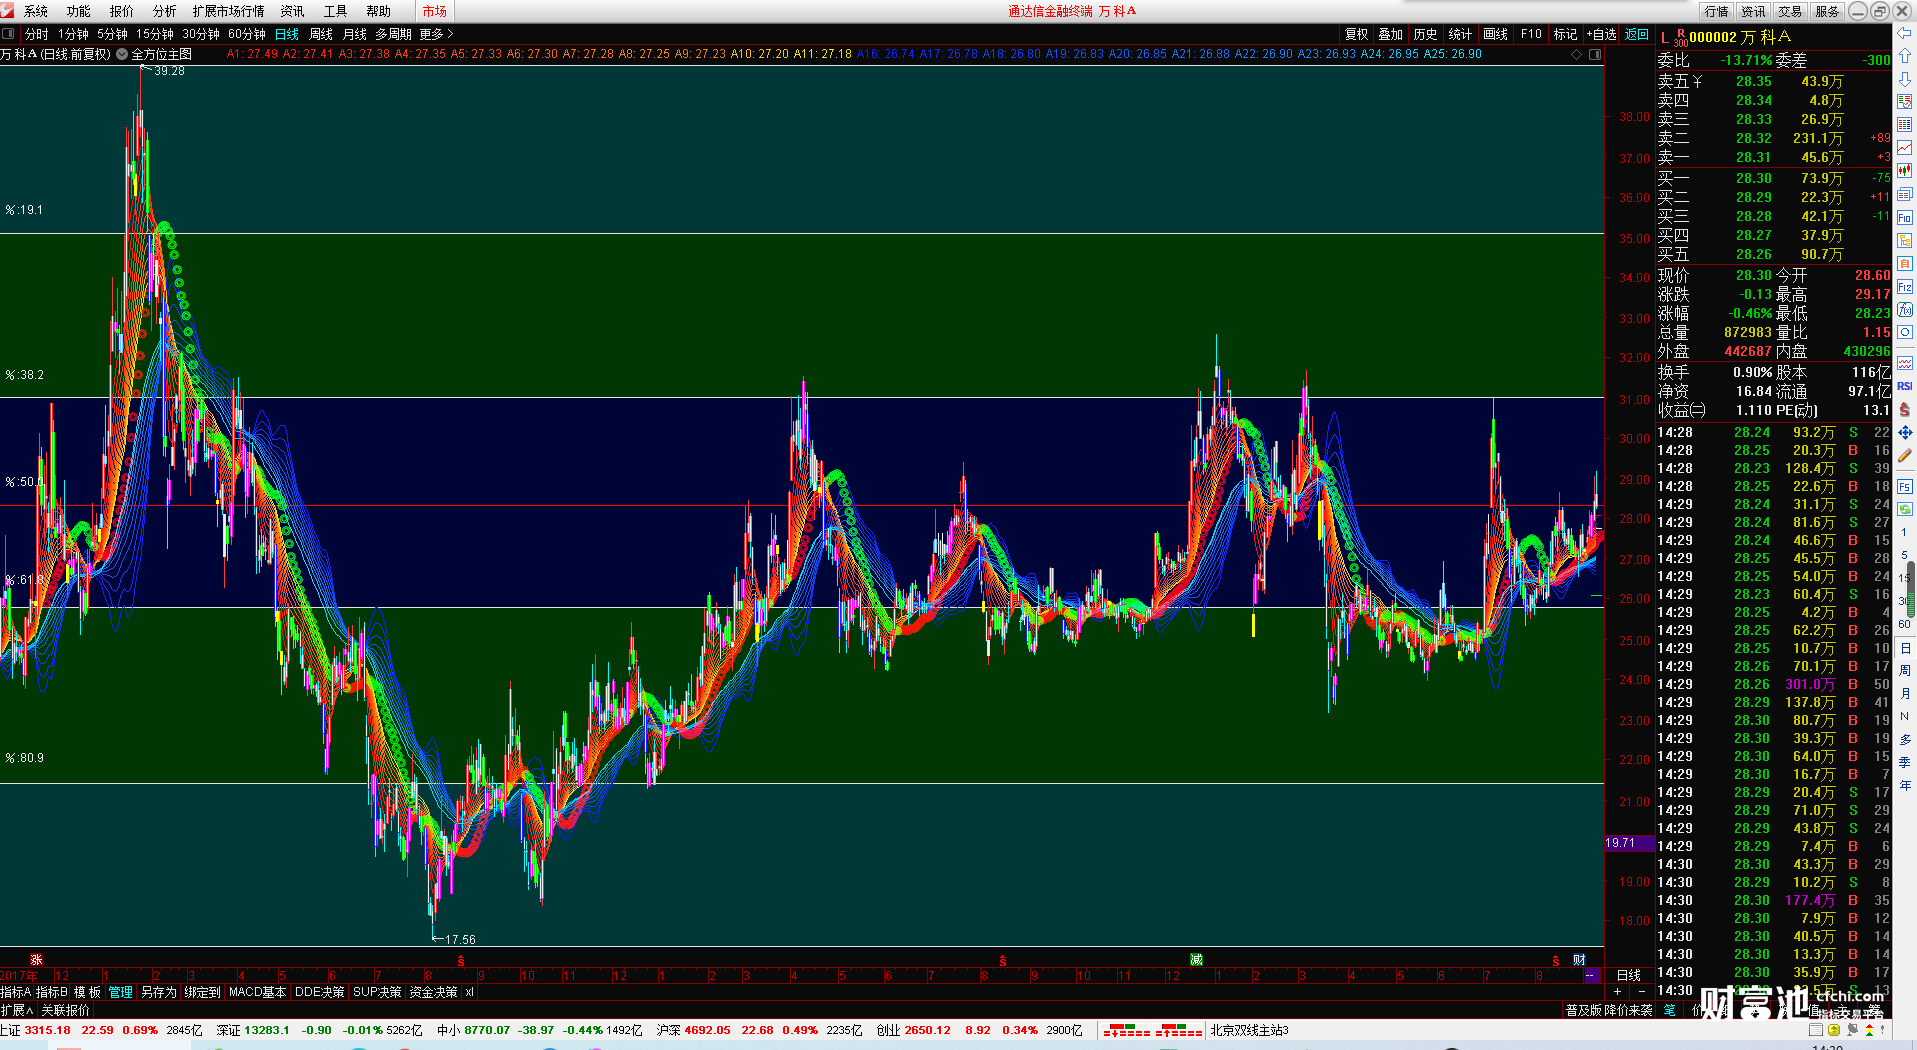
Task: Select the blue four-way move arrows icon
Action: (1905, 433)
